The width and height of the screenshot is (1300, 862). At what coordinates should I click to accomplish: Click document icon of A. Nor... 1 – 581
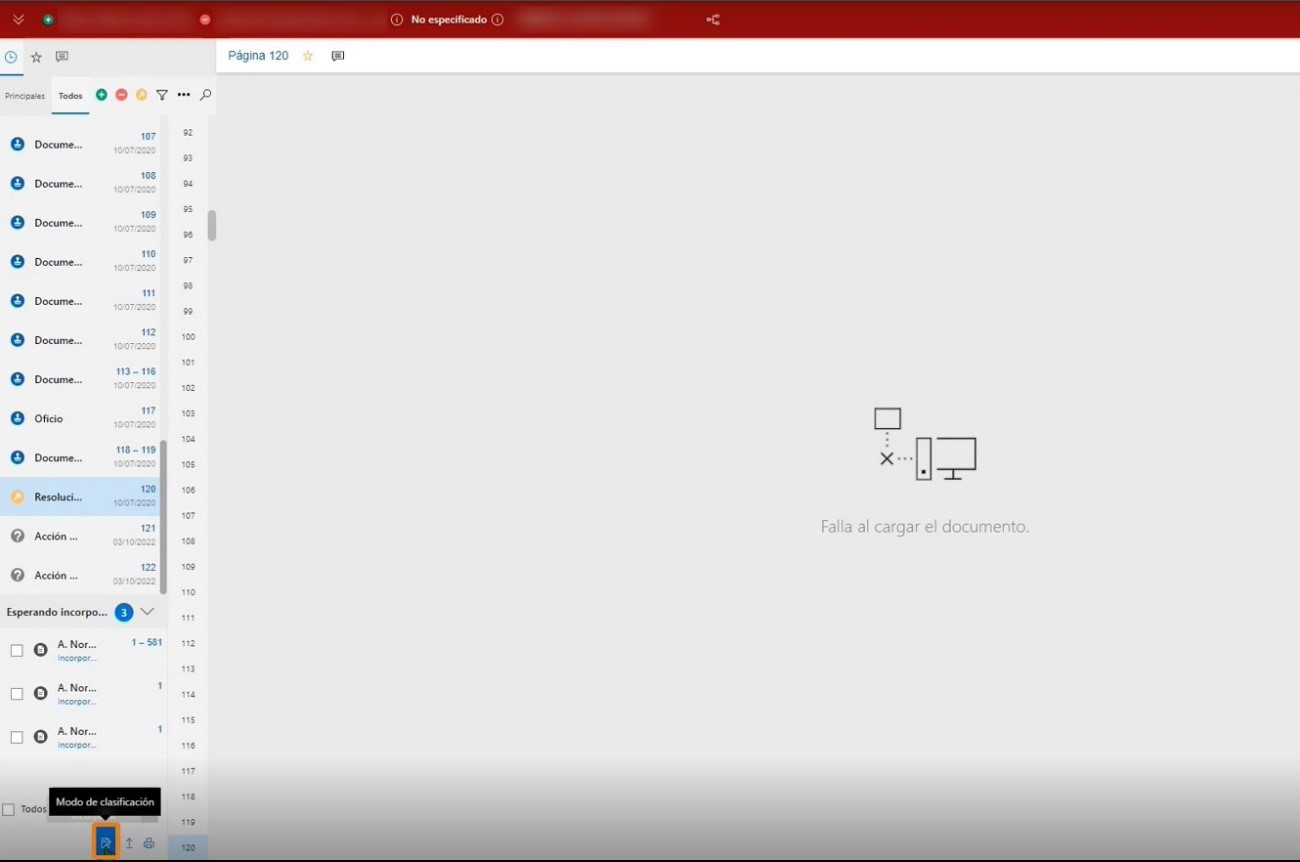click(x=41, y=650)
